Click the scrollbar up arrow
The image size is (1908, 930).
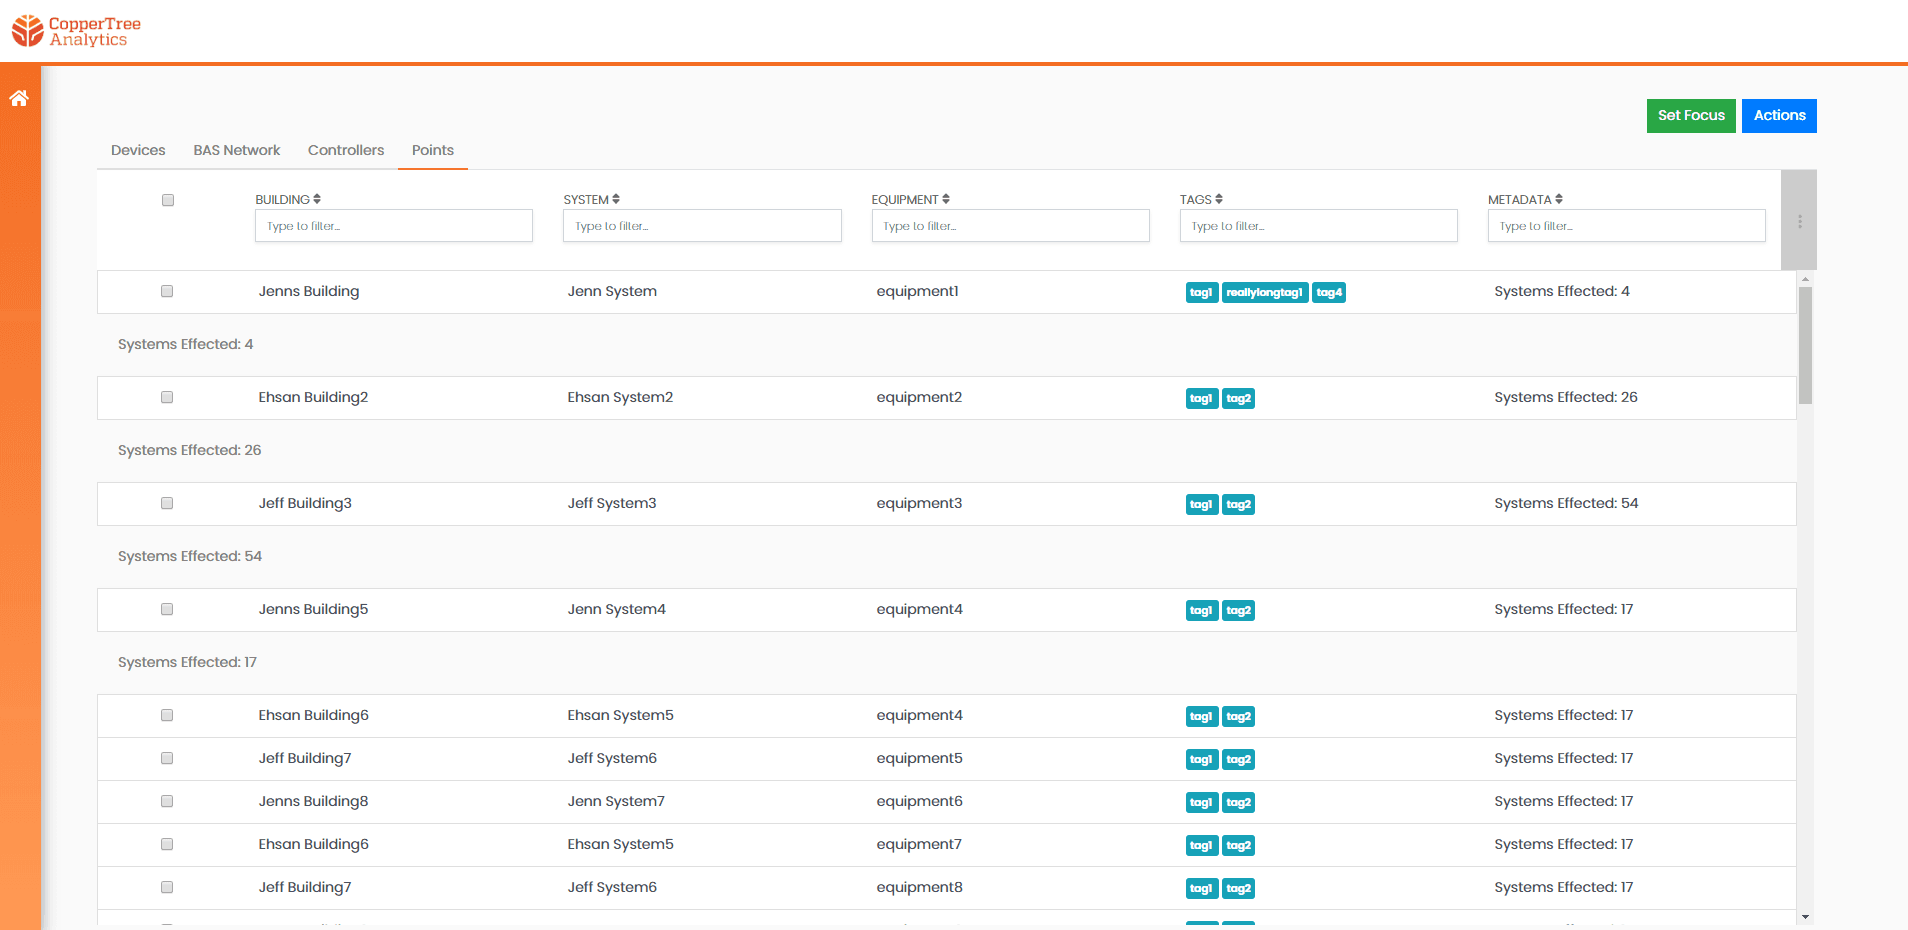click(1805, 279)
